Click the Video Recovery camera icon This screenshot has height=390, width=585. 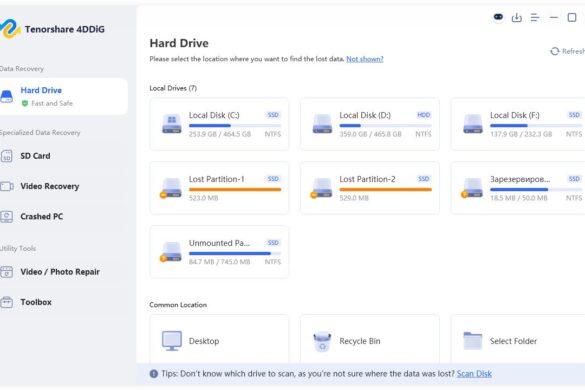pyautogui.click(x=7, y=186)
